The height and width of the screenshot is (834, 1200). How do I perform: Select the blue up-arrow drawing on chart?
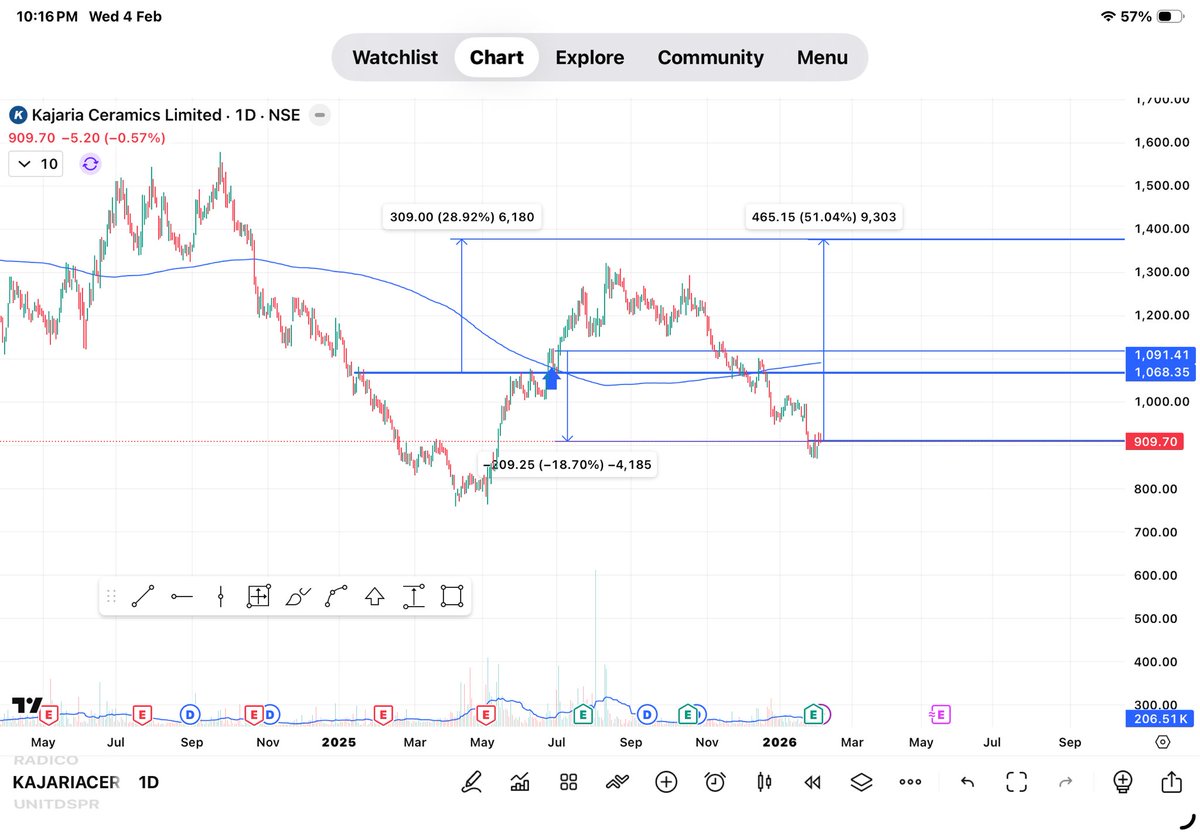[551, 377]
